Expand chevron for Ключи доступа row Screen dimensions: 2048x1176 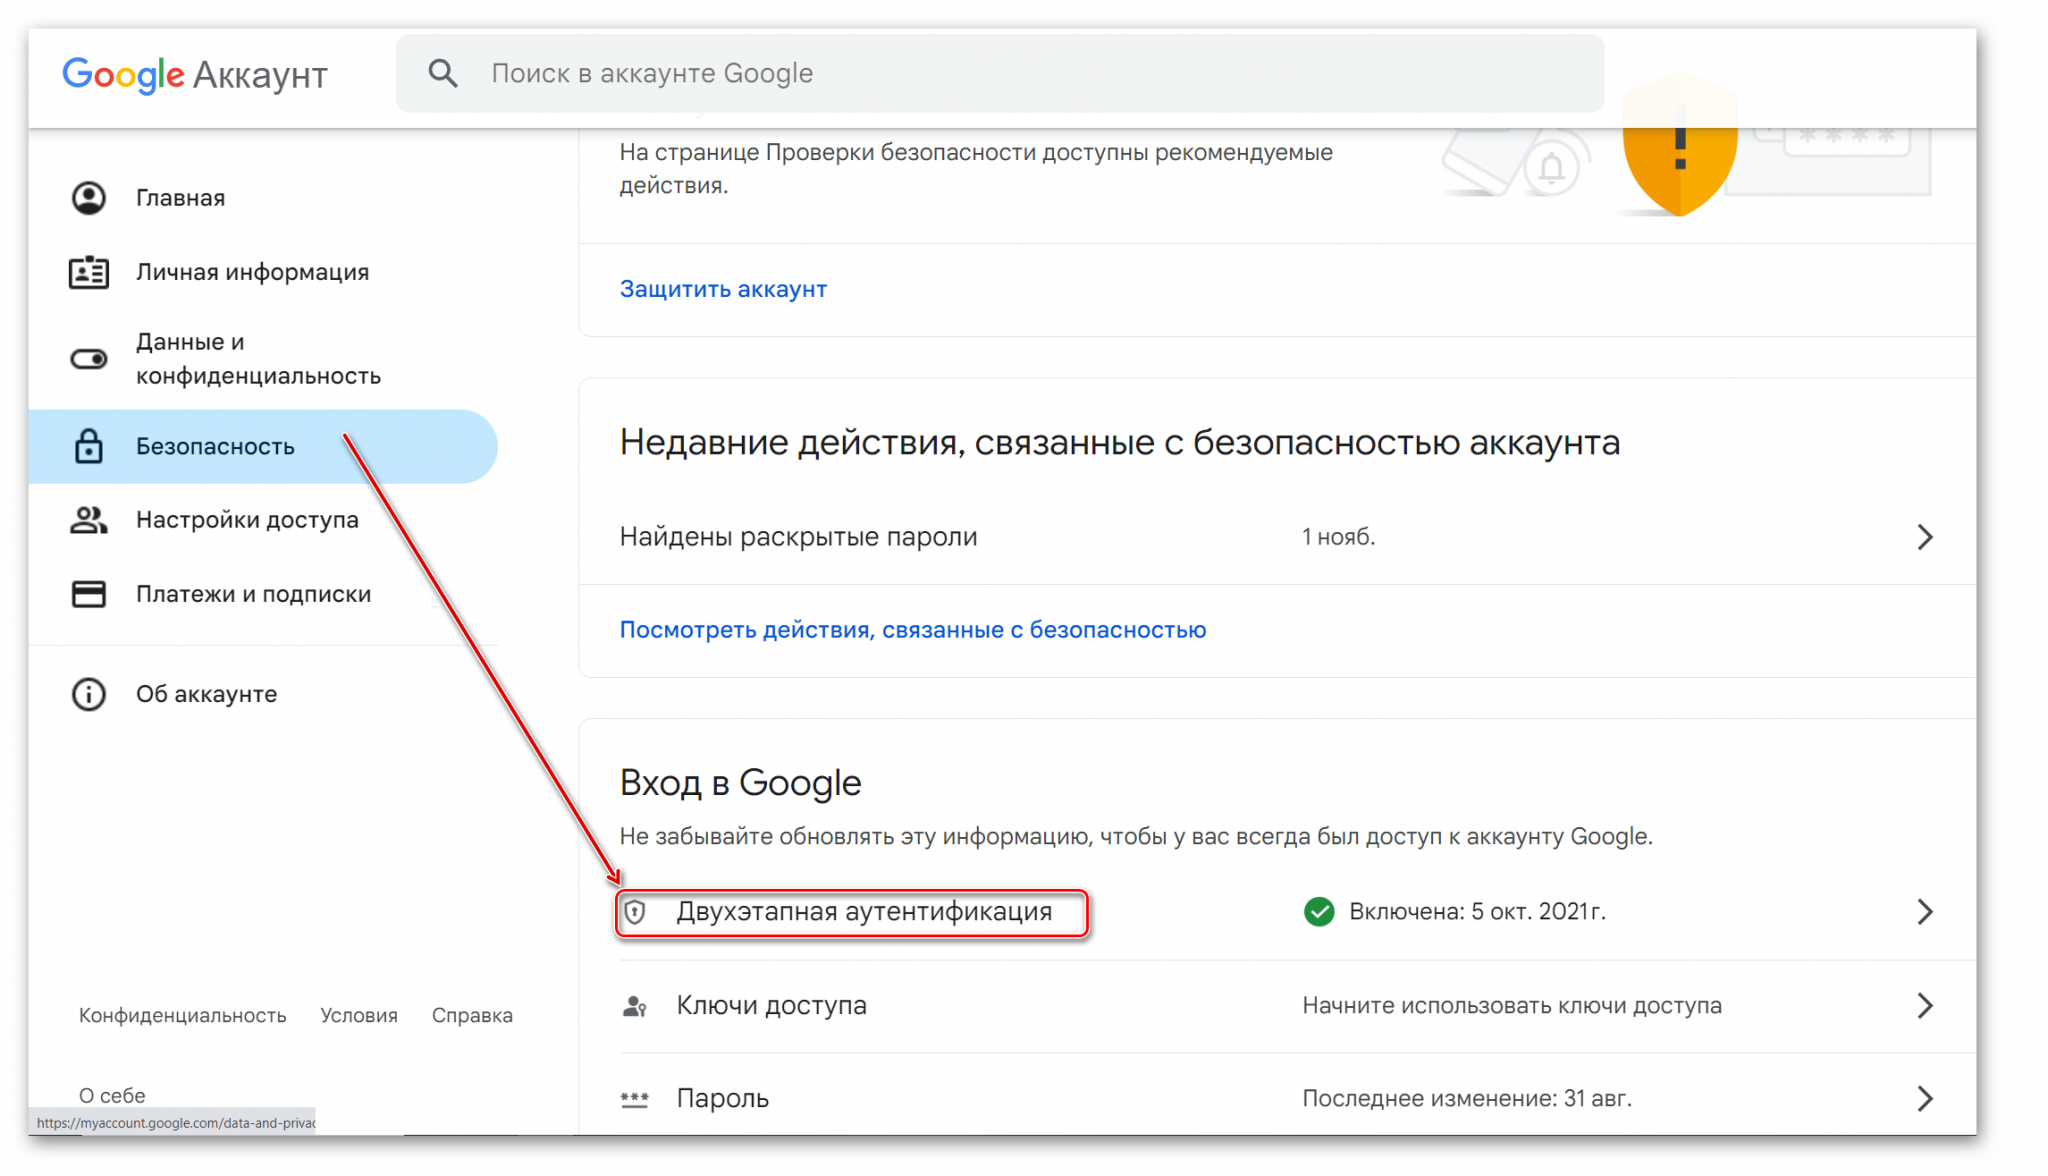click(1925, 1006)
